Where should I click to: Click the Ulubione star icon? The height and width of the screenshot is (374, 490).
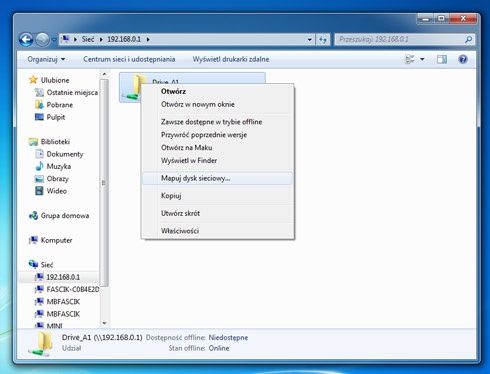(33, 80)
